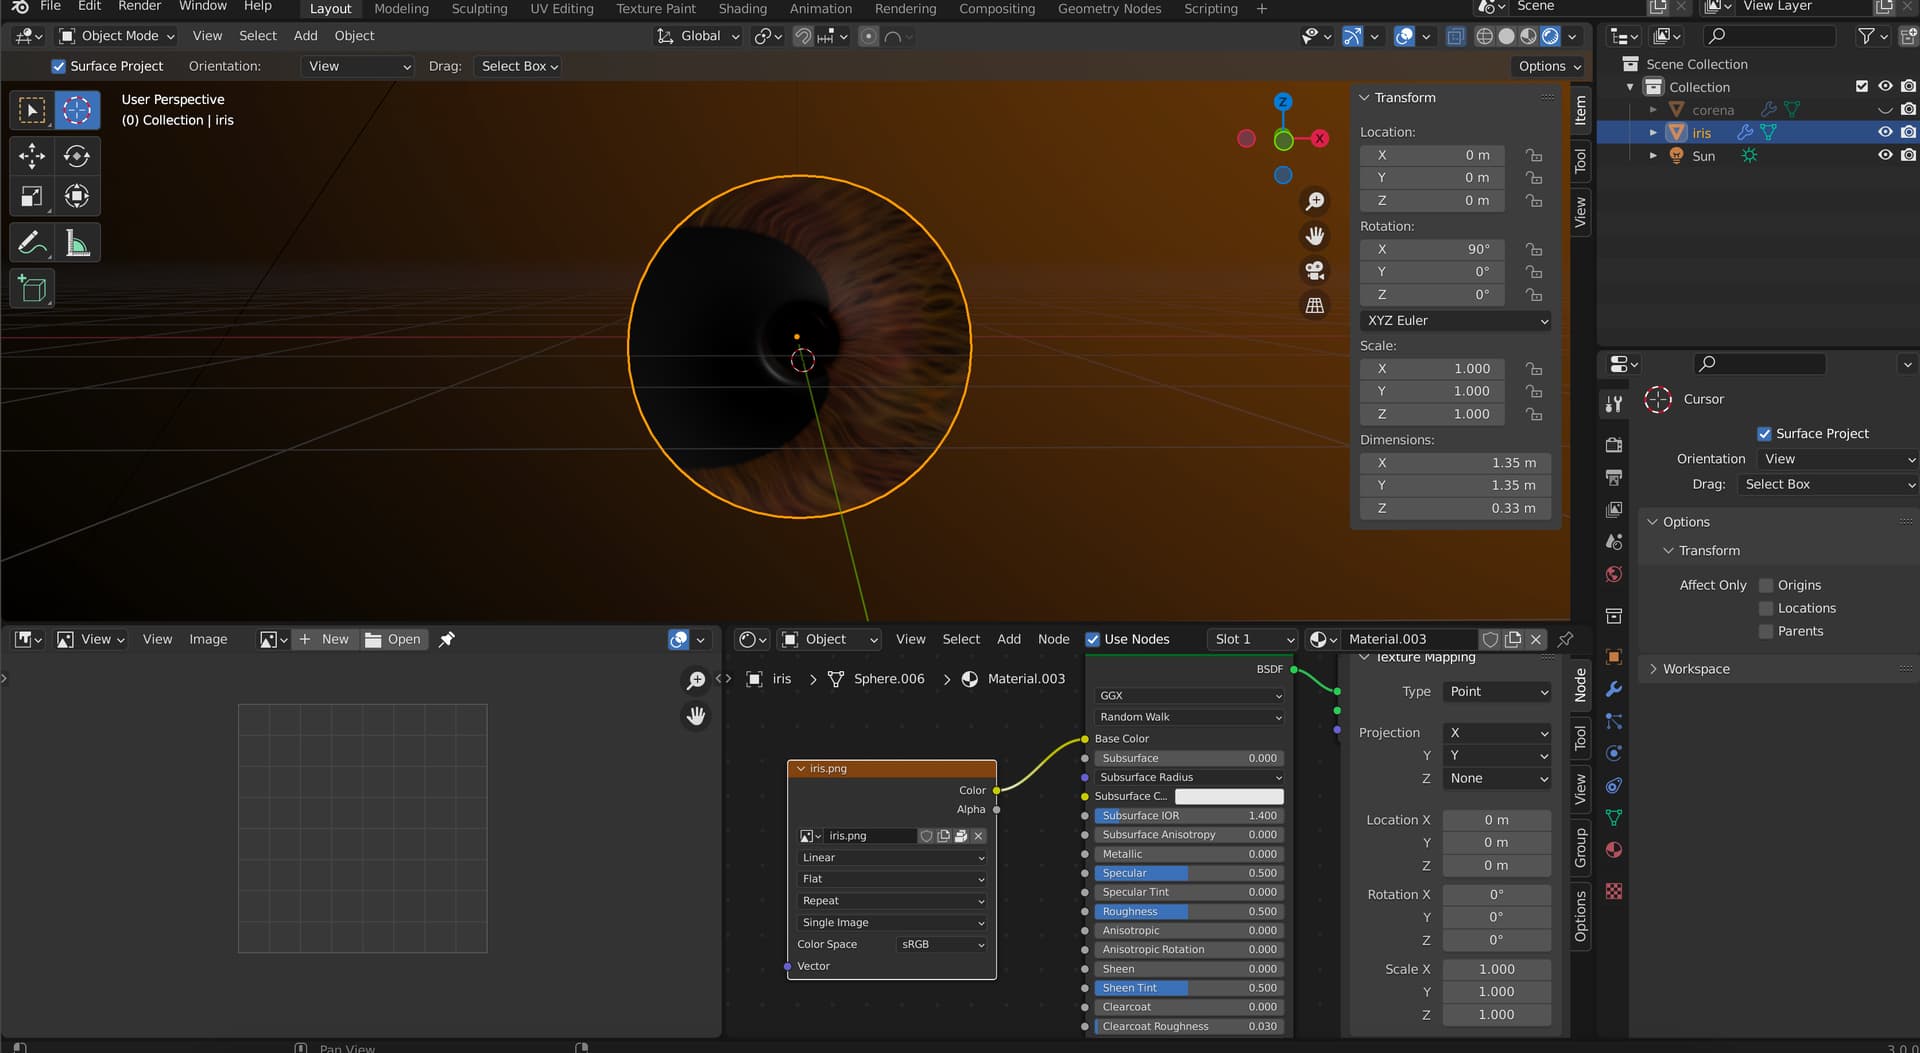The width and height of the screenshot is (1920, 1053).
Task: Open the Item sidebar tab
Action: 1581,110
